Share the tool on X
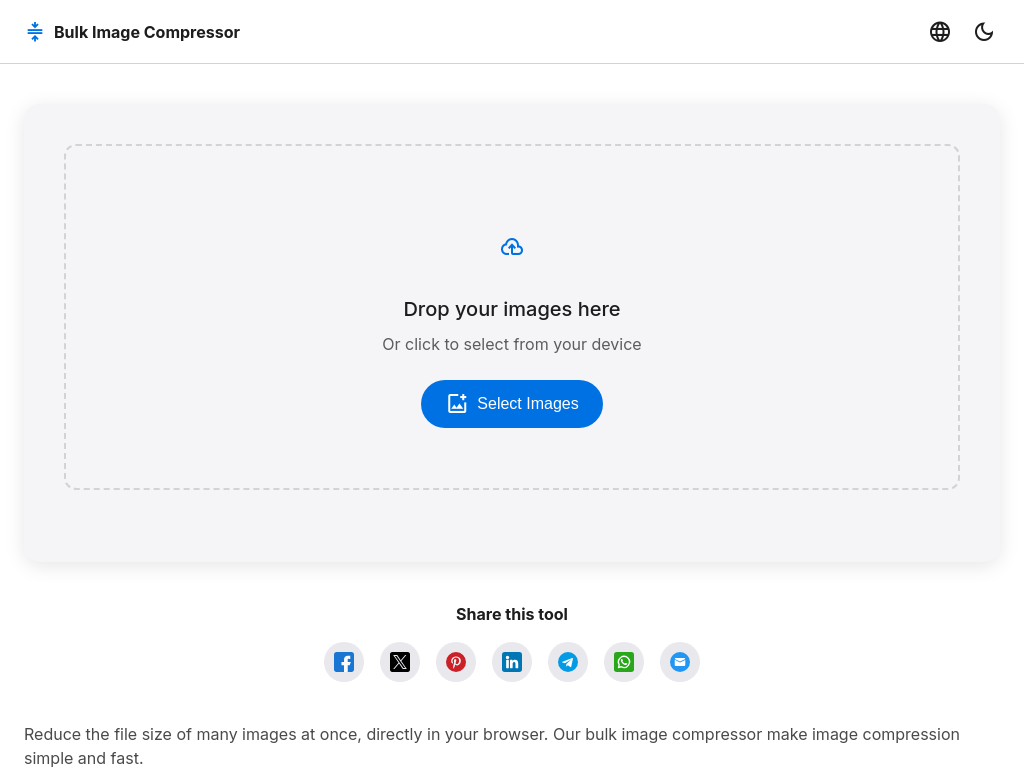Screen dimensions: 1024x768 click(400, 662)
